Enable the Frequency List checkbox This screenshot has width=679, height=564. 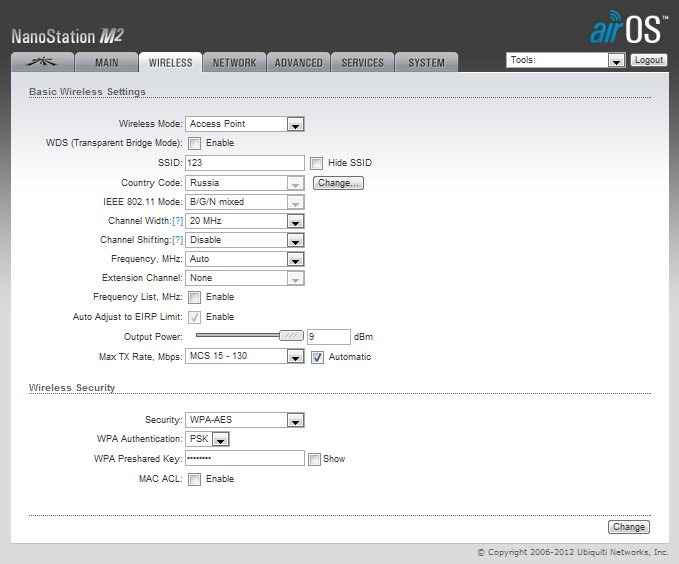194,297
